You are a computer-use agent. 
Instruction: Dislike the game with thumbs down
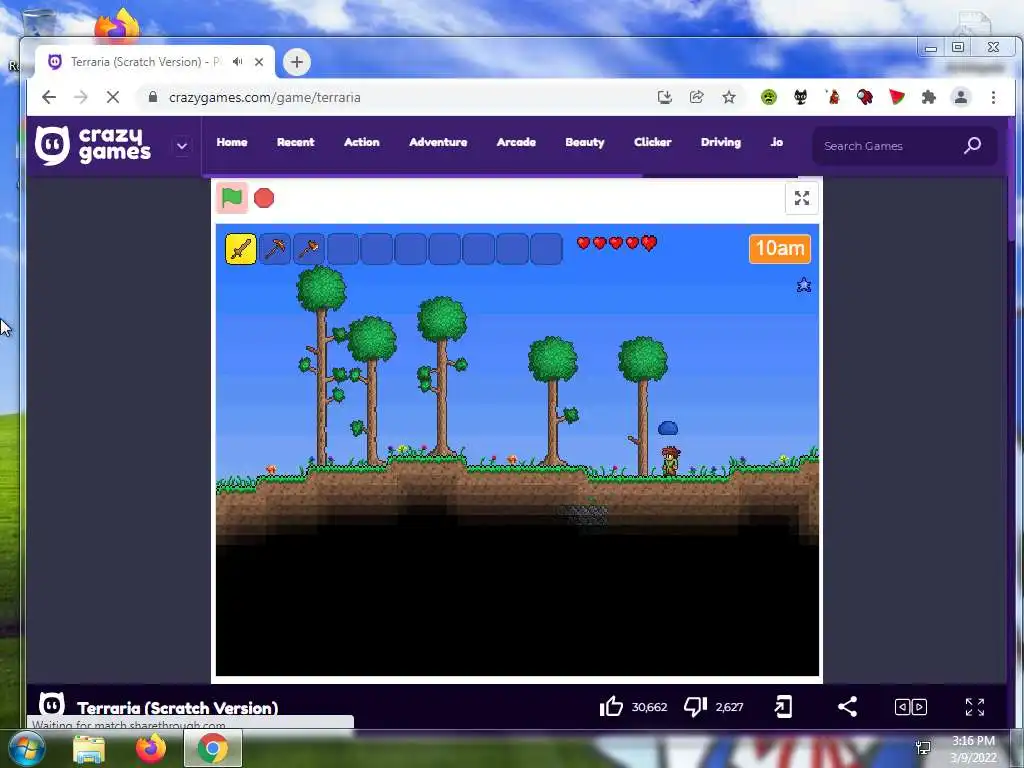[696, 707]
